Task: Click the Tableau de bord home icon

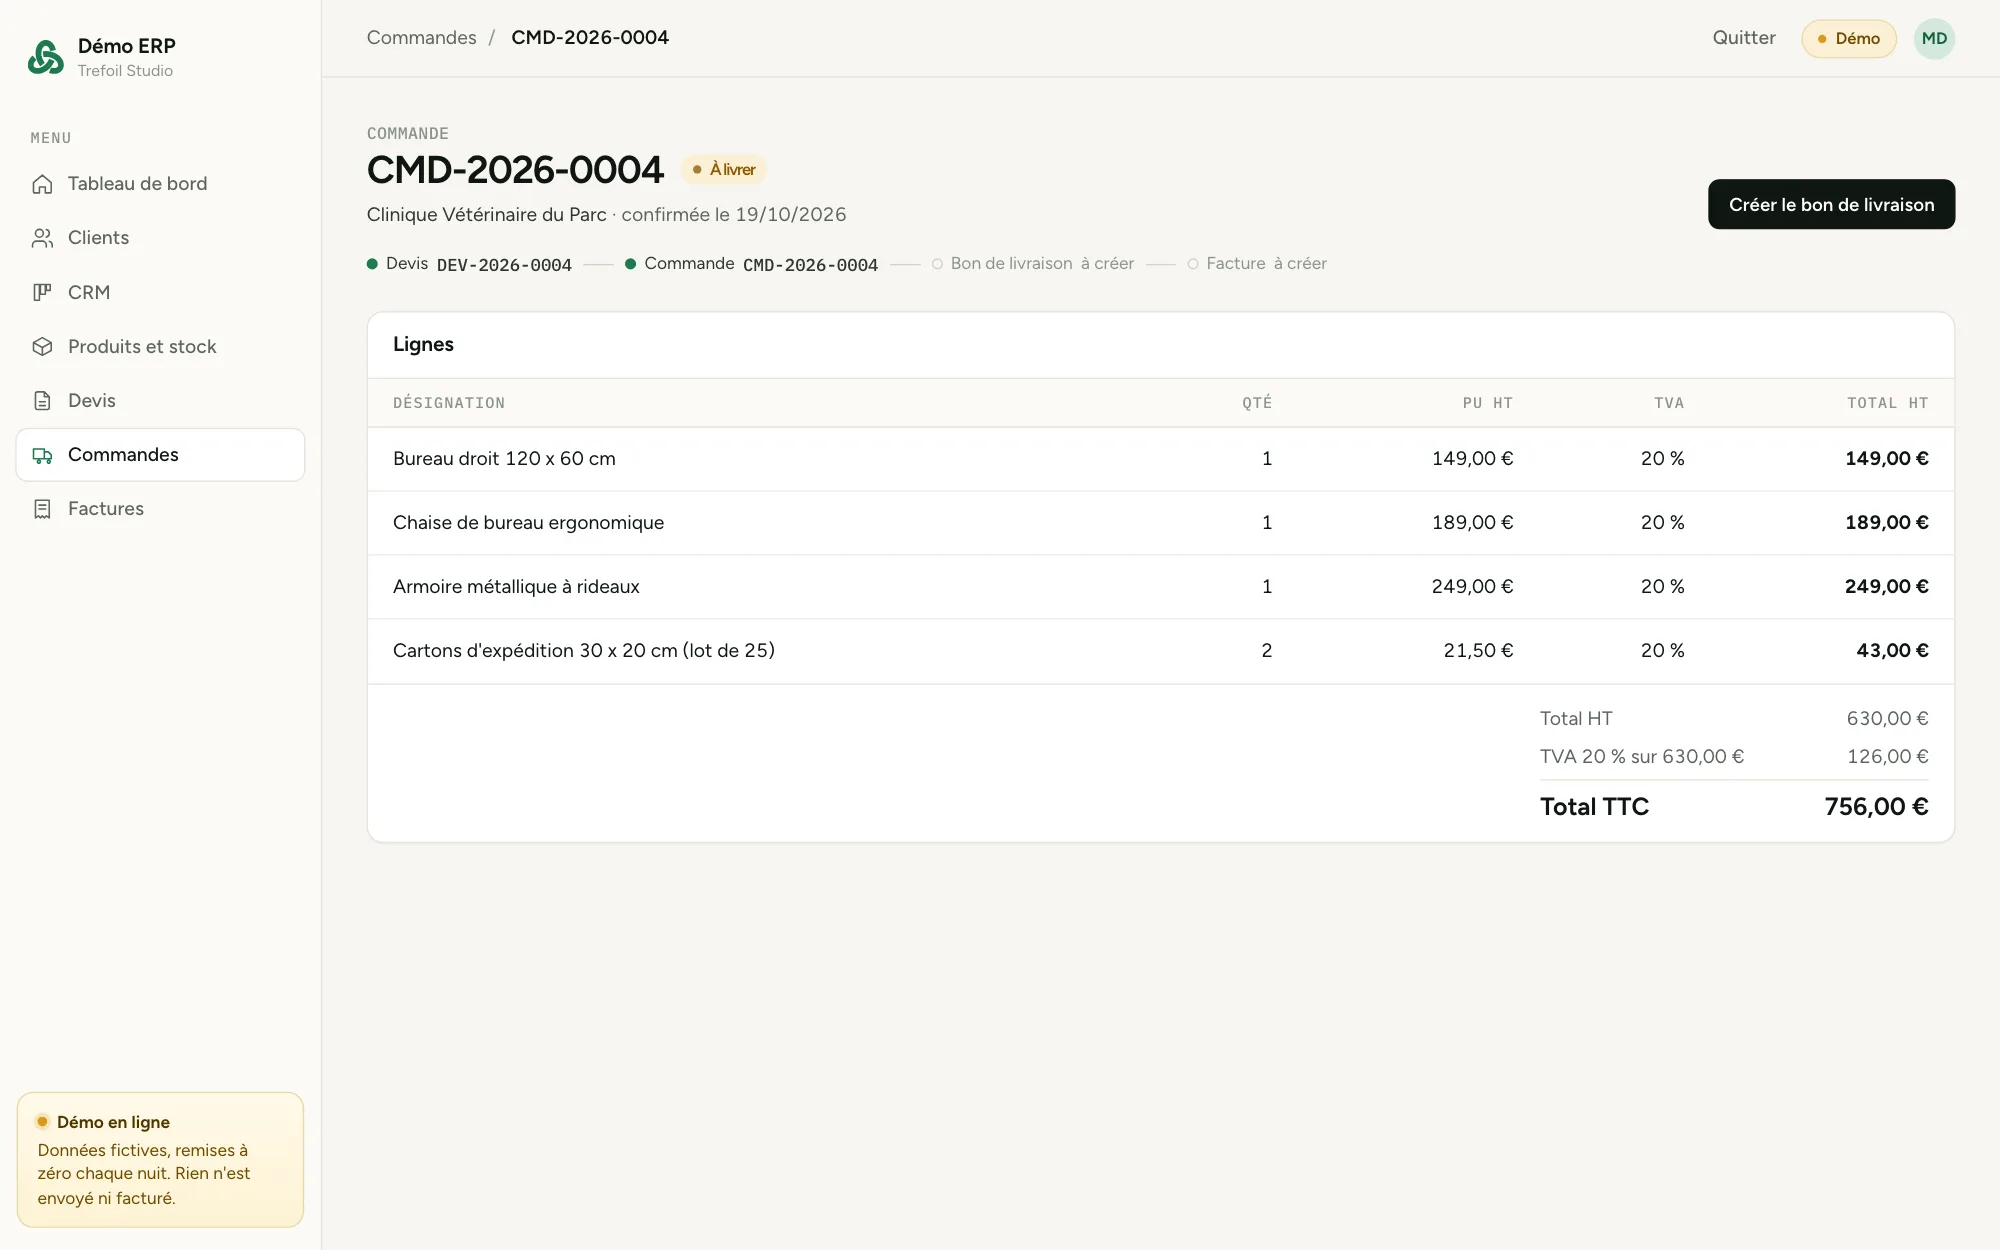Action: pyautogui.click(x=42, y=184)
